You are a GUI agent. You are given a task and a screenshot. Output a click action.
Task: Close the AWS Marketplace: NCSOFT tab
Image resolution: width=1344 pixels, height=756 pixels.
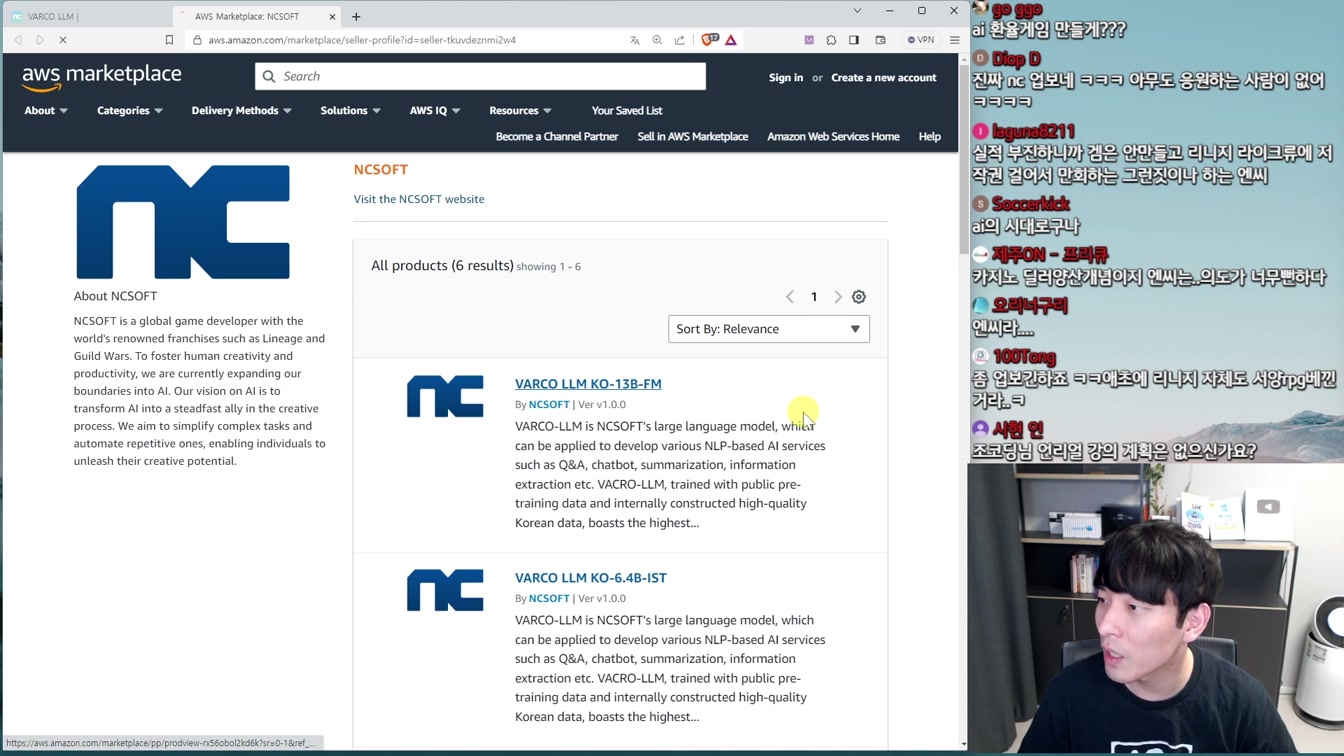tap(332, 16)
